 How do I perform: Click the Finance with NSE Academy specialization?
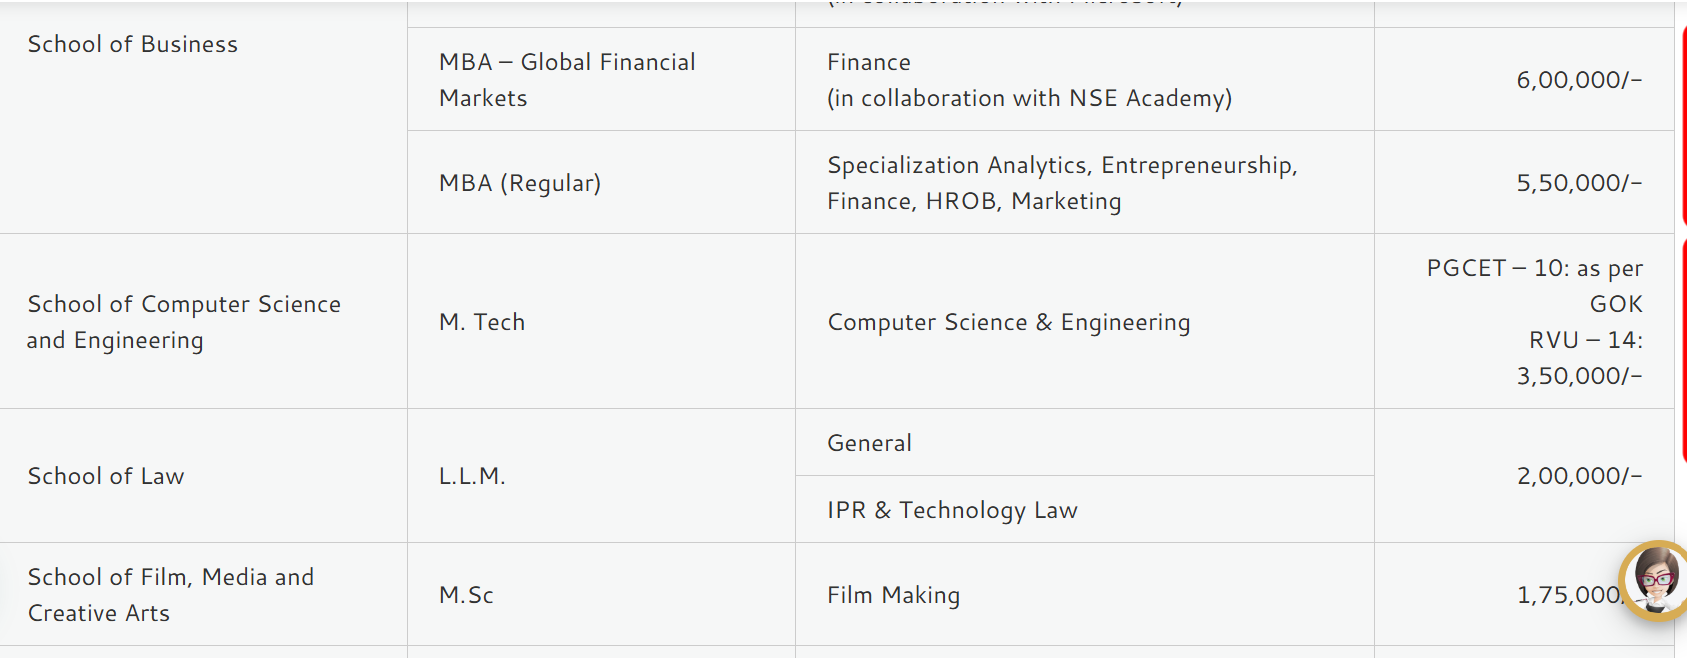coord(1030,79)
